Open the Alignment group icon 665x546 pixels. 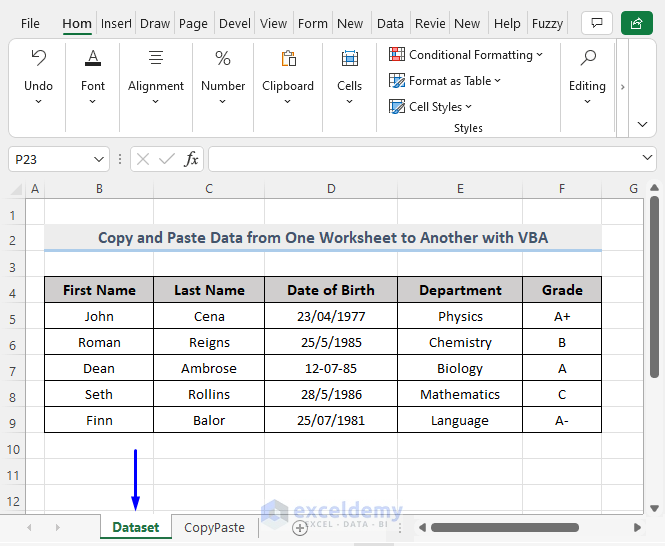pos(156,58)
